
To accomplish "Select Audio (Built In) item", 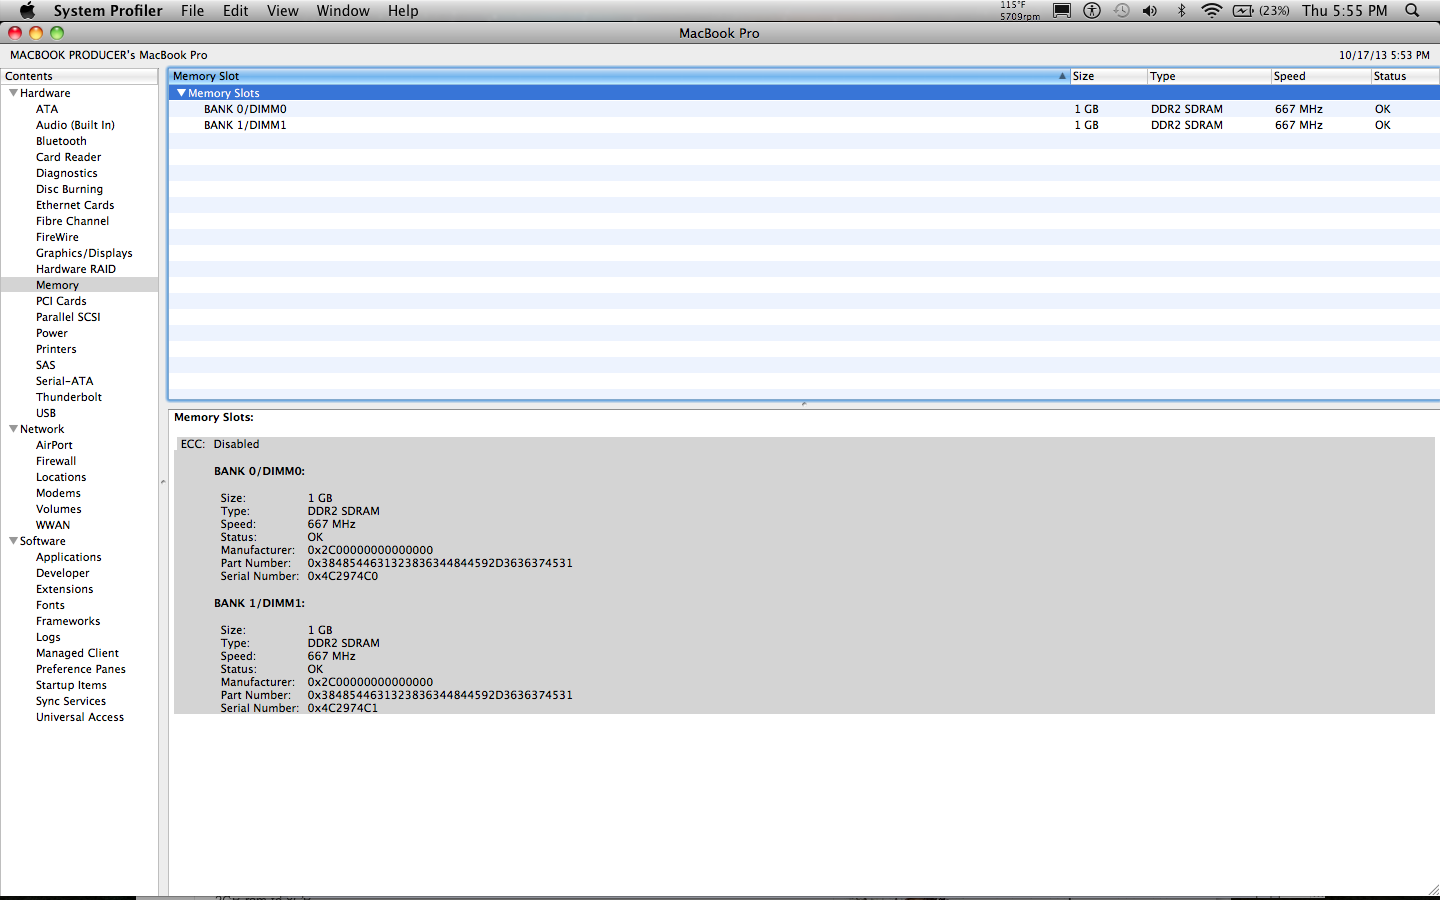I will (x=75, y=125).
